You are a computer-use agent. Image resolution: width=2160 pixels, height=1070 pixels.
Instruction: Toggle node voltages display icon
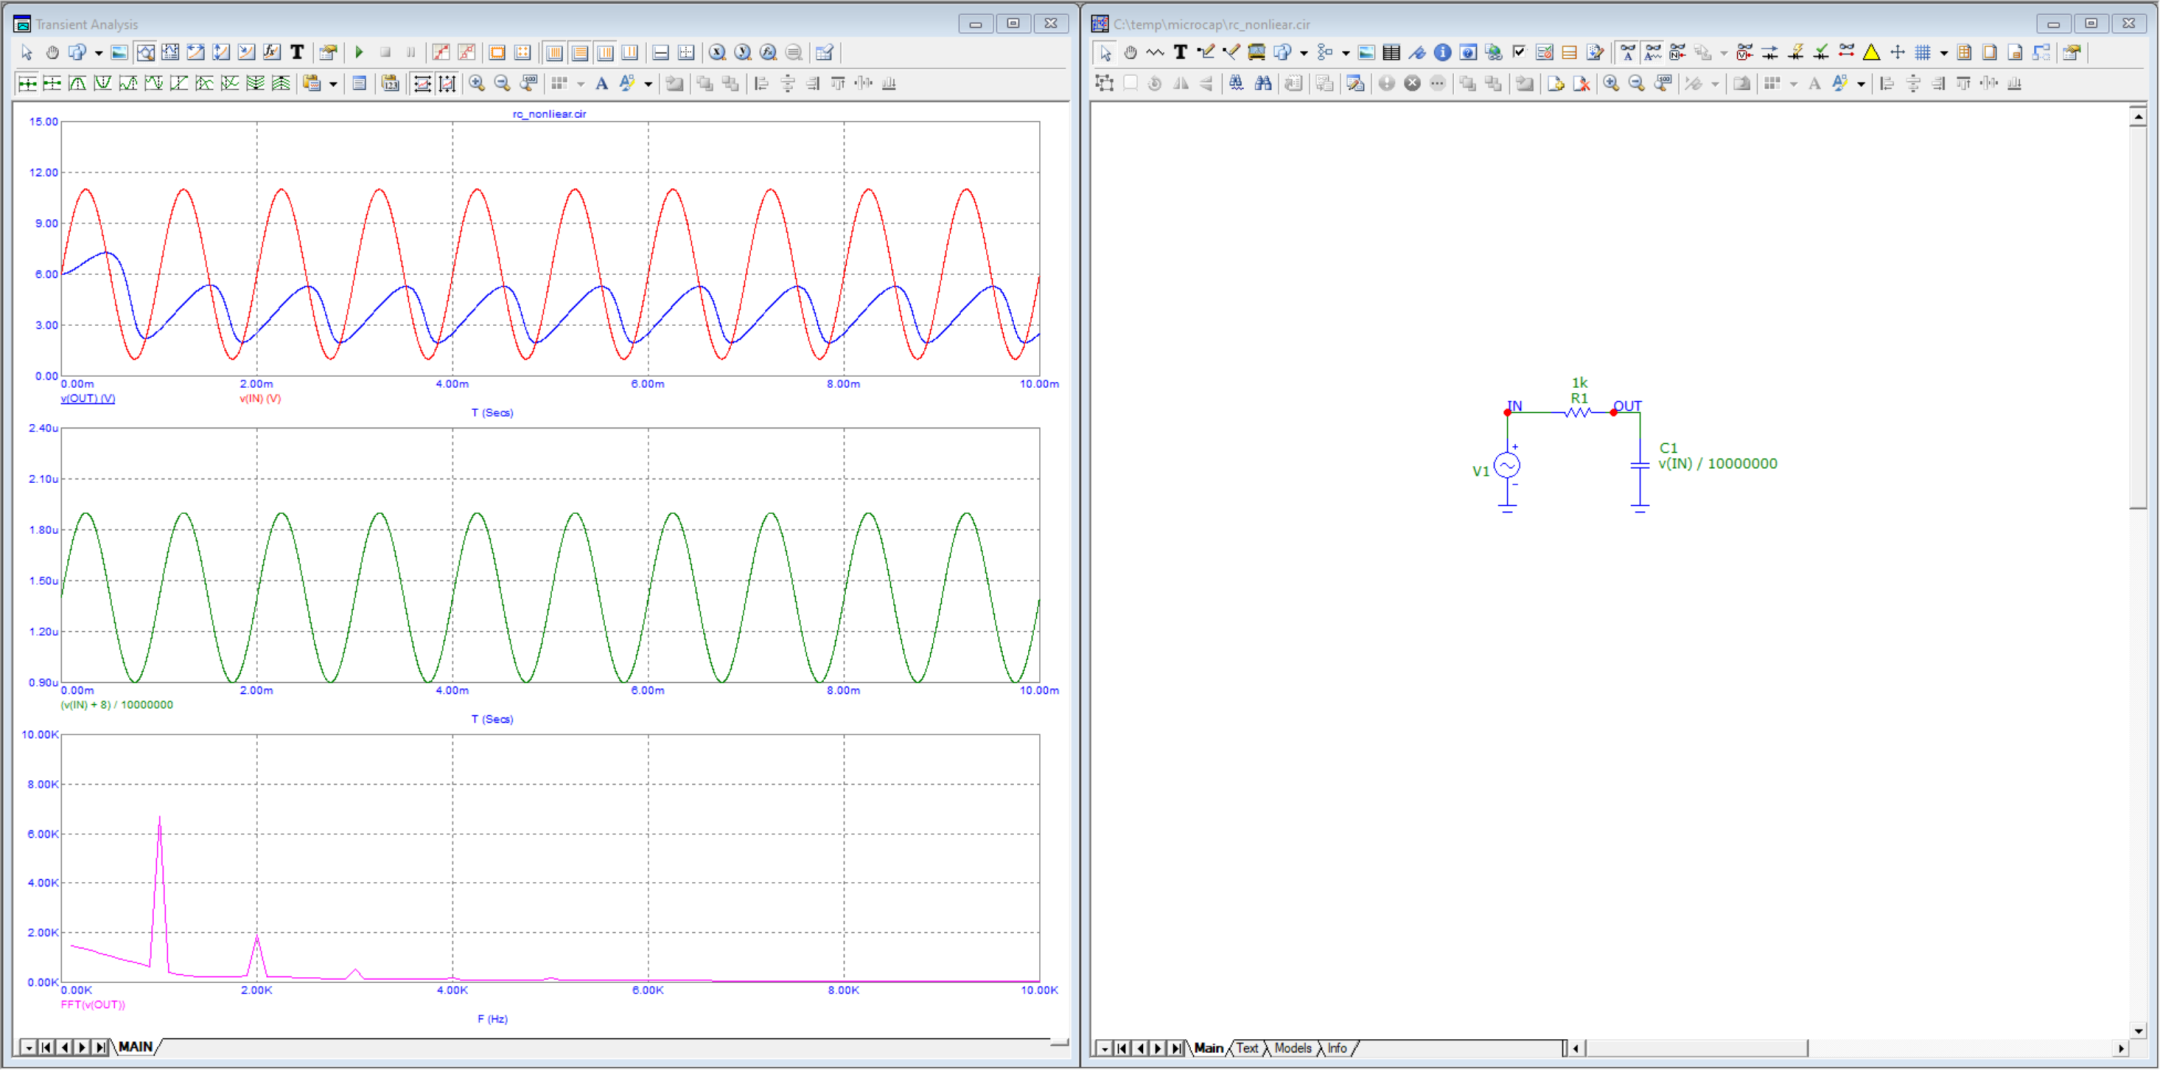click(1745, 52)
